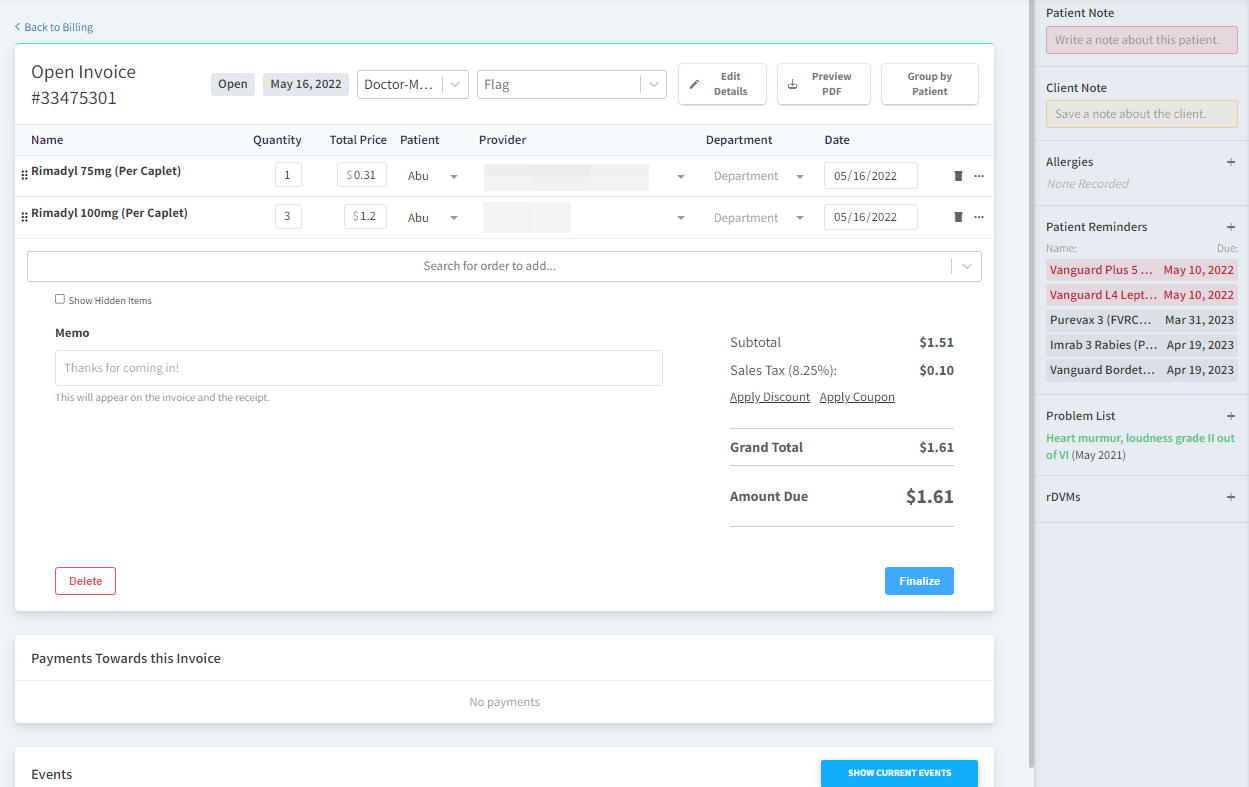Open the Flag dropdown
The image size is (1249, 787).
pyautogui.click(x=572, y=84)
